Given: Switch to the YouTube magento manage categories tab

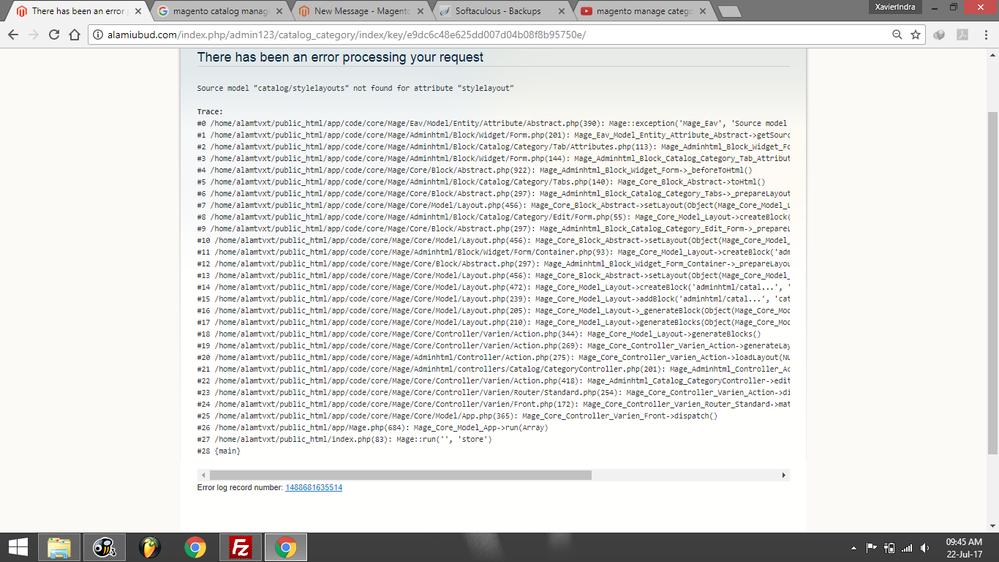Looking at the screenshot, I should [x=640, y=11].
